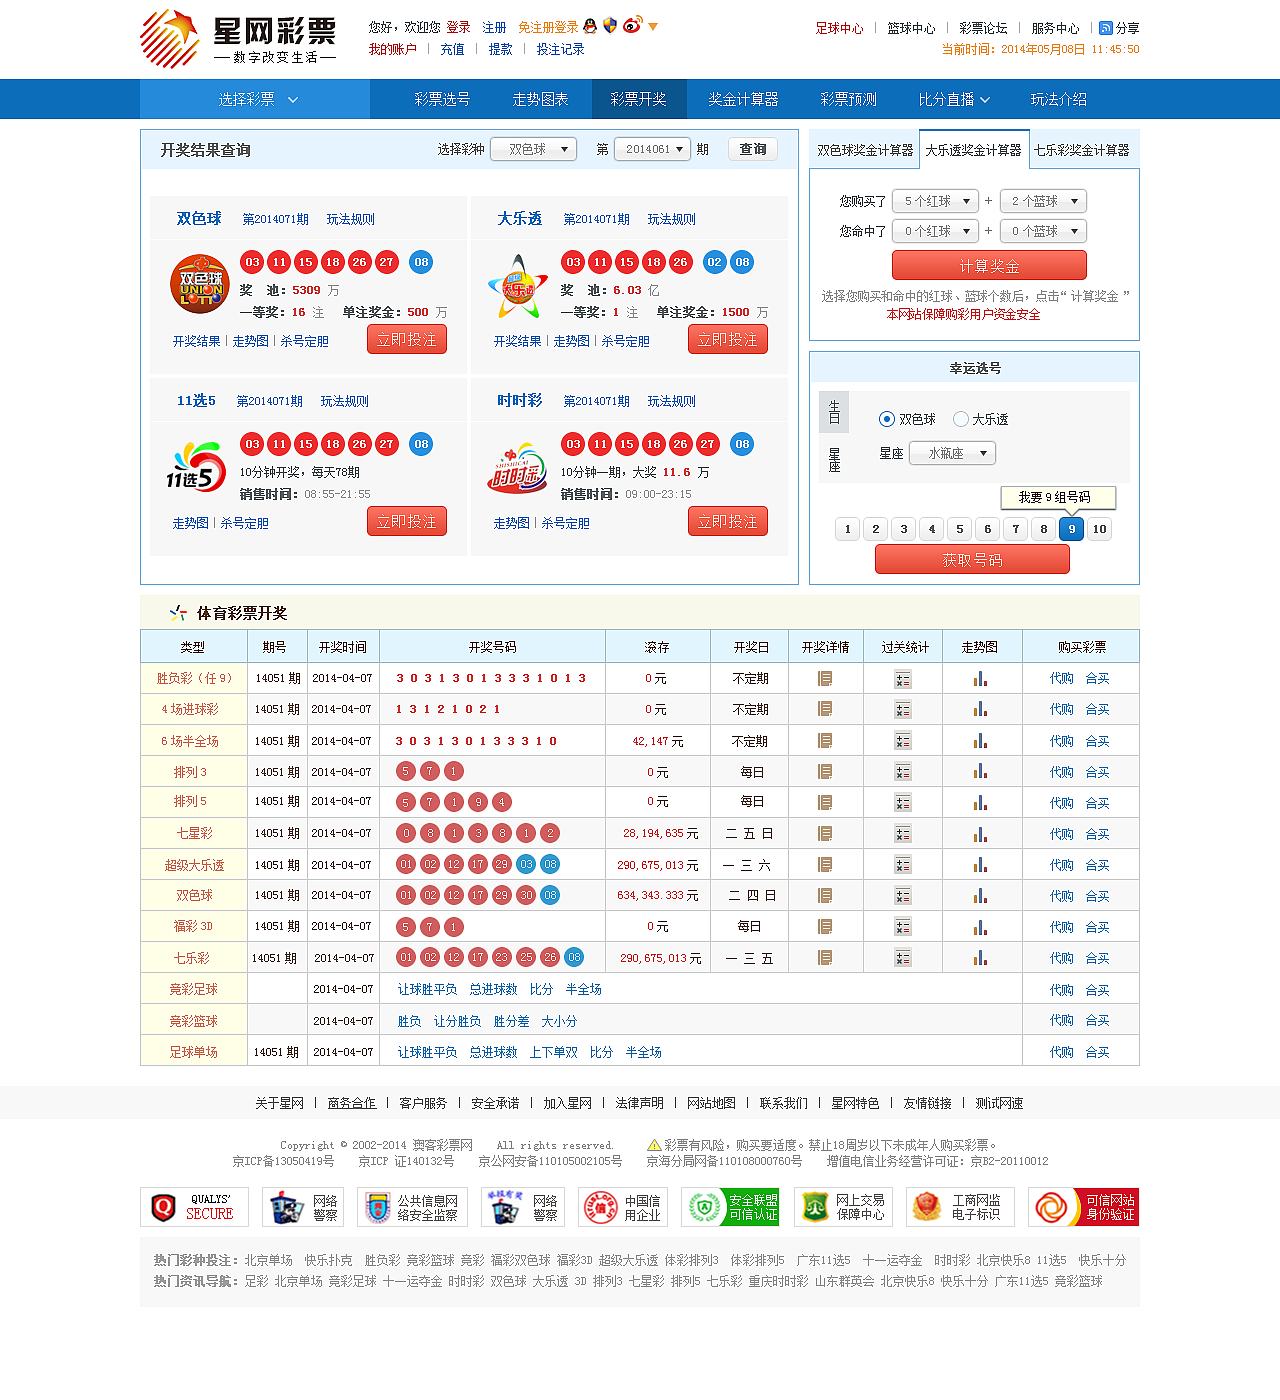Click the 查询 search button
The image size is (1280, 1400).
752,149
